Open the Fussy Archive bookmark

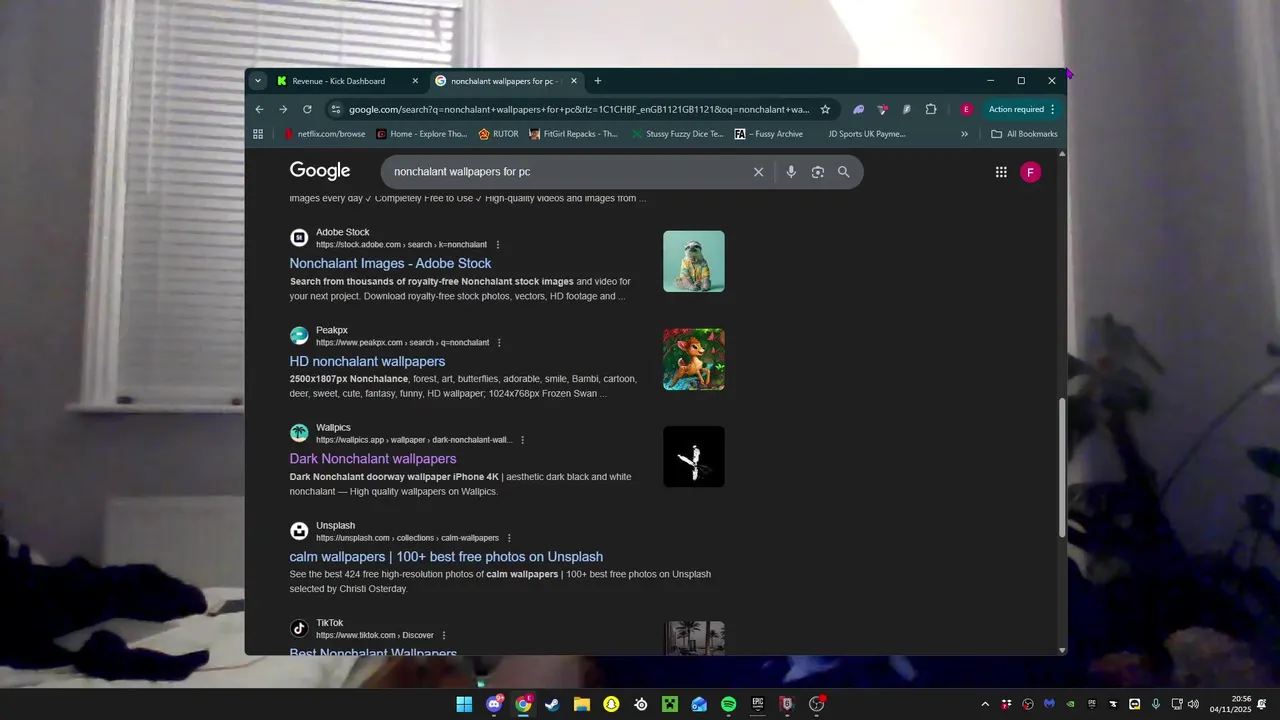tap(769, 133)
